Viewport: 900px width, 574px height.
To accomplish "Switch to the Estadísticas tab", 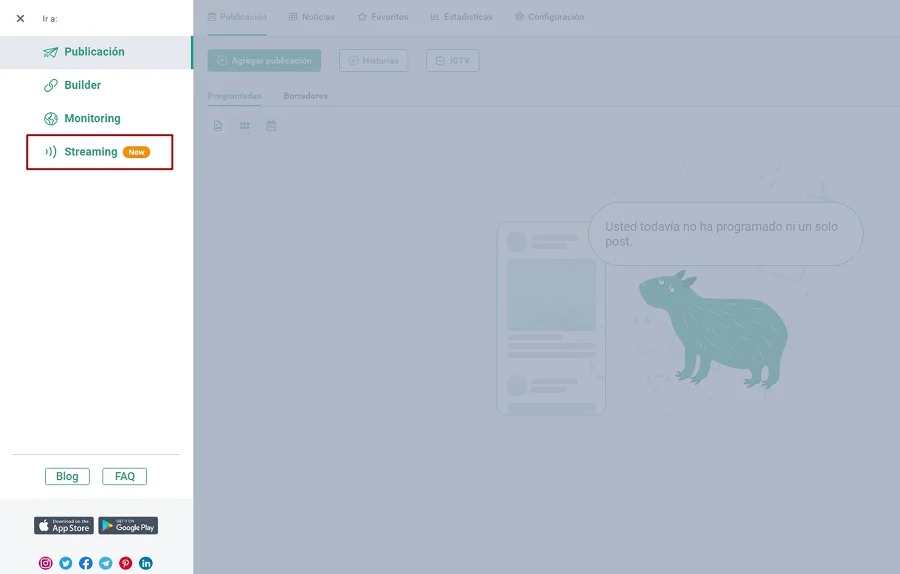I will point(461,17).
